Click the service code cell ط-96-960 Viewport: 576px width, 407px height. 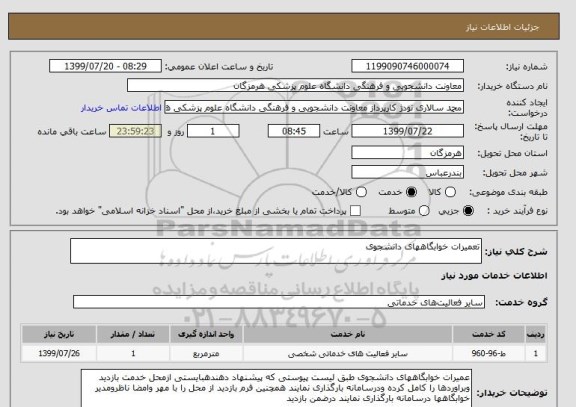[x=489, y=353]
